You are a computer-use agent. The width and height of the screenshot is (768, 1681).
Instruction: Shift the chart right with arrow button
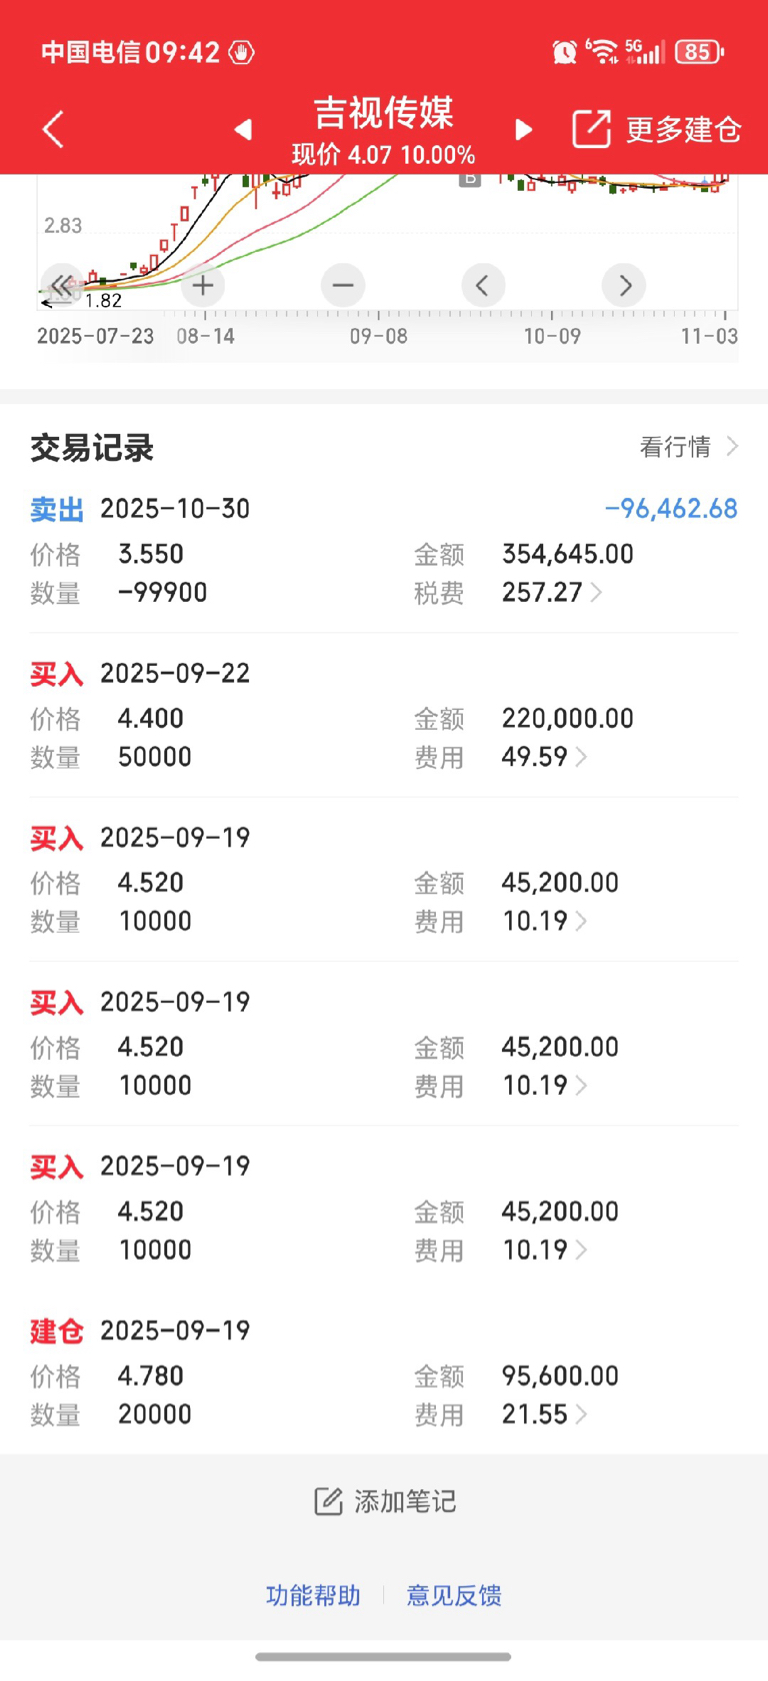coord(624,286)
